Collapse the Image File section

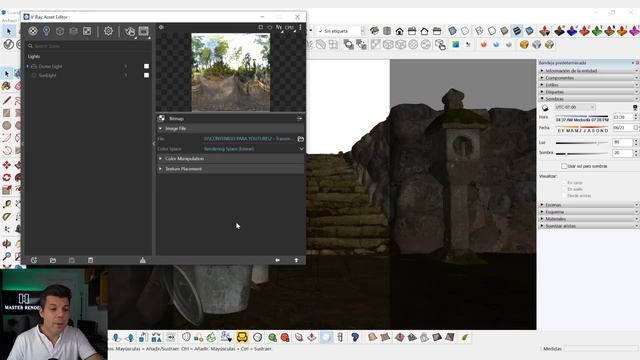[160, 128]
